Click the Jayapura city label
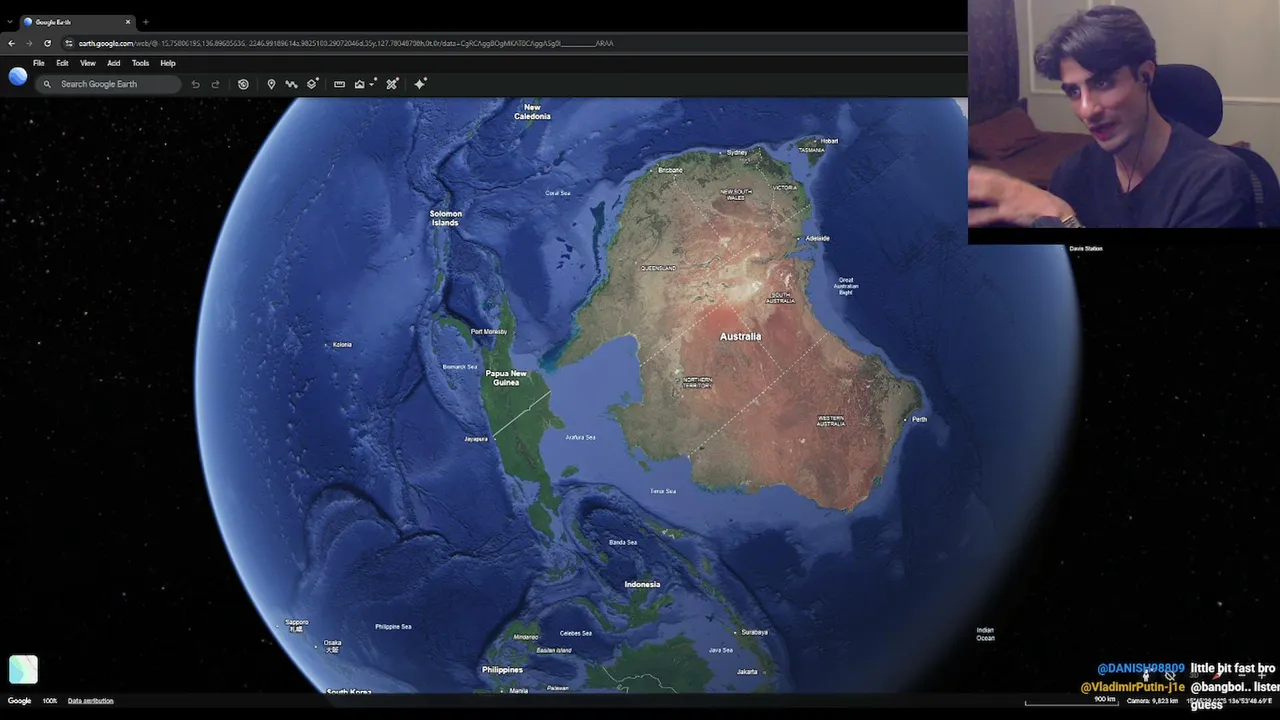Screen dimensions: 1280x720 pos(475,439)
